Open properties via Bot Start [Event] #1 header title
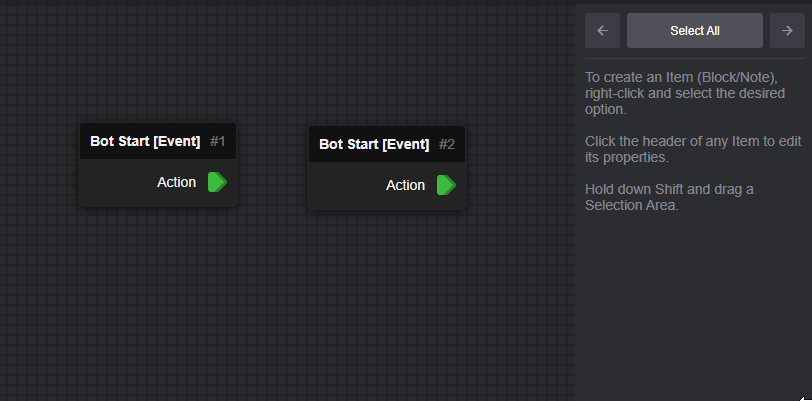This screenshot has width=812, height=401. pyautogui.click(x=145, y=141)
